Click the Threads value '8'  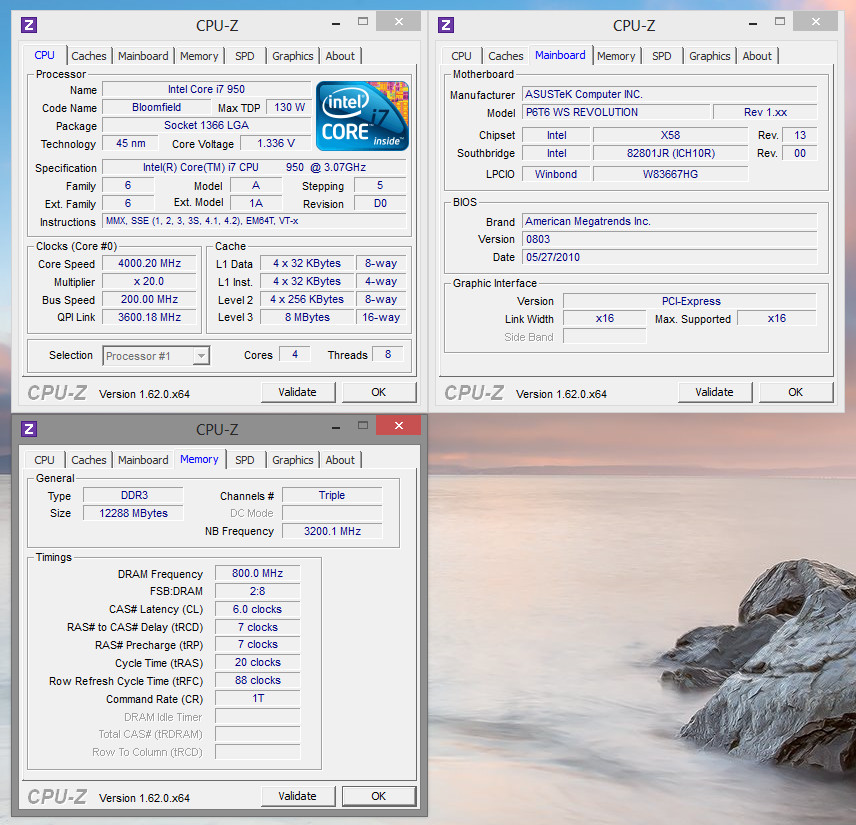(x=388, y=354)
